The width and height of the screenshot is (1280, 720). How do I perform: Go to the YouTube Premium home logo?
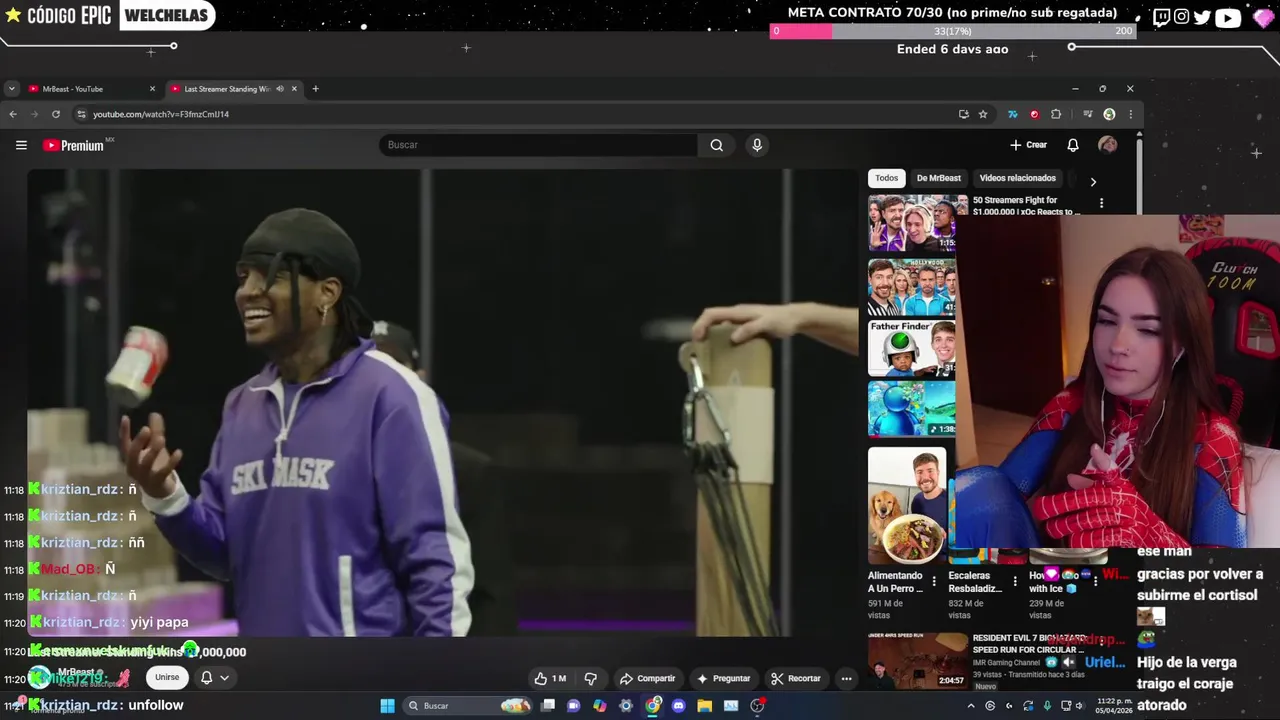(x=73, y=145)
